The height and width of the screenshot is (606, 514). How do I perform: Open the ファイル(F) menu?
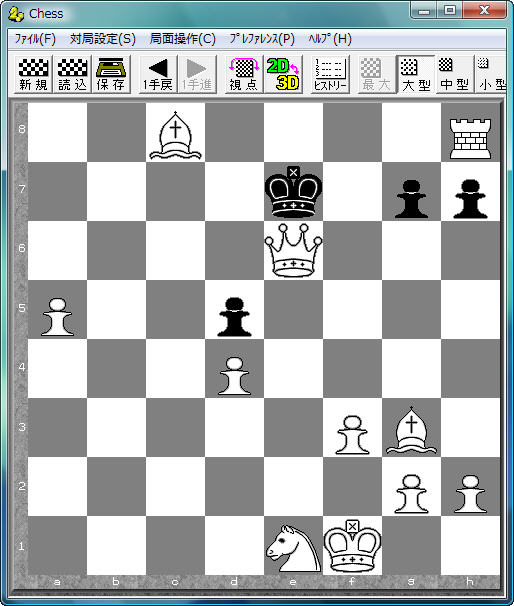[35, 39]
